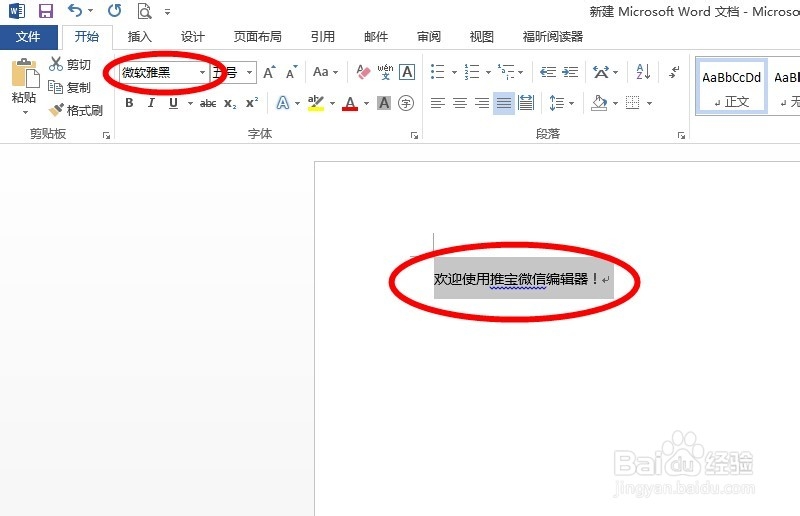Viewport: 800px width, 516px height.
Task: Open Print Preview from quick access toolbar
Action: point(144,11)
